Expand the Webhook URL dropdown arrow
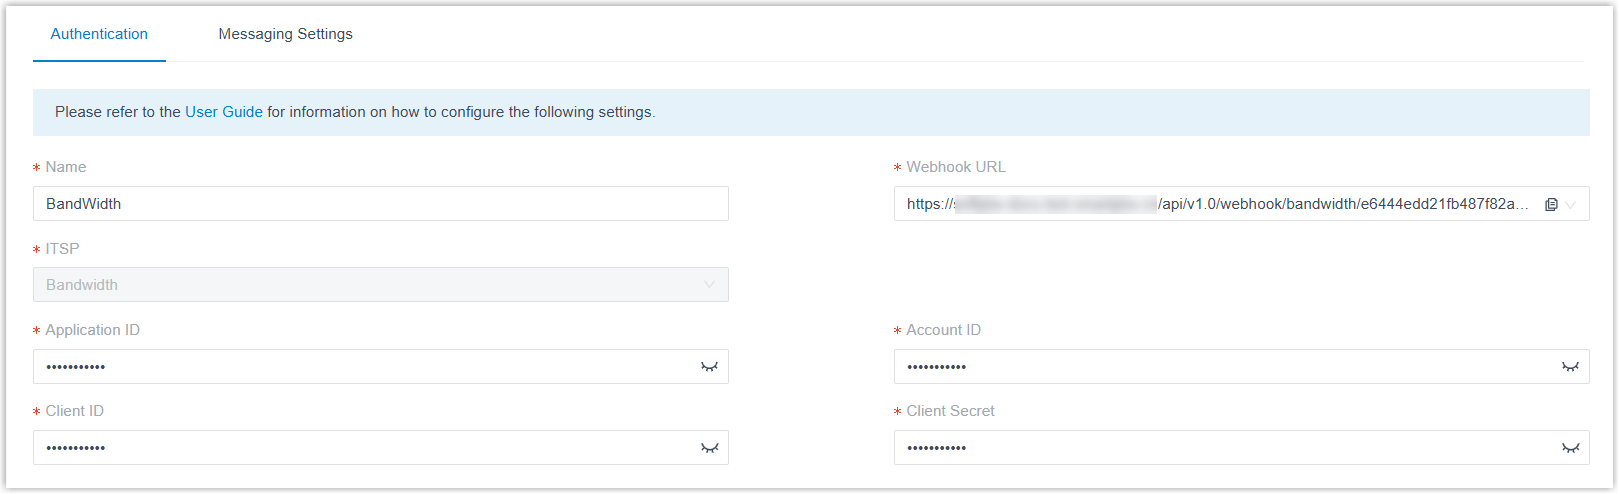Screen dimensions: 1619x494 pos(1571,204)
